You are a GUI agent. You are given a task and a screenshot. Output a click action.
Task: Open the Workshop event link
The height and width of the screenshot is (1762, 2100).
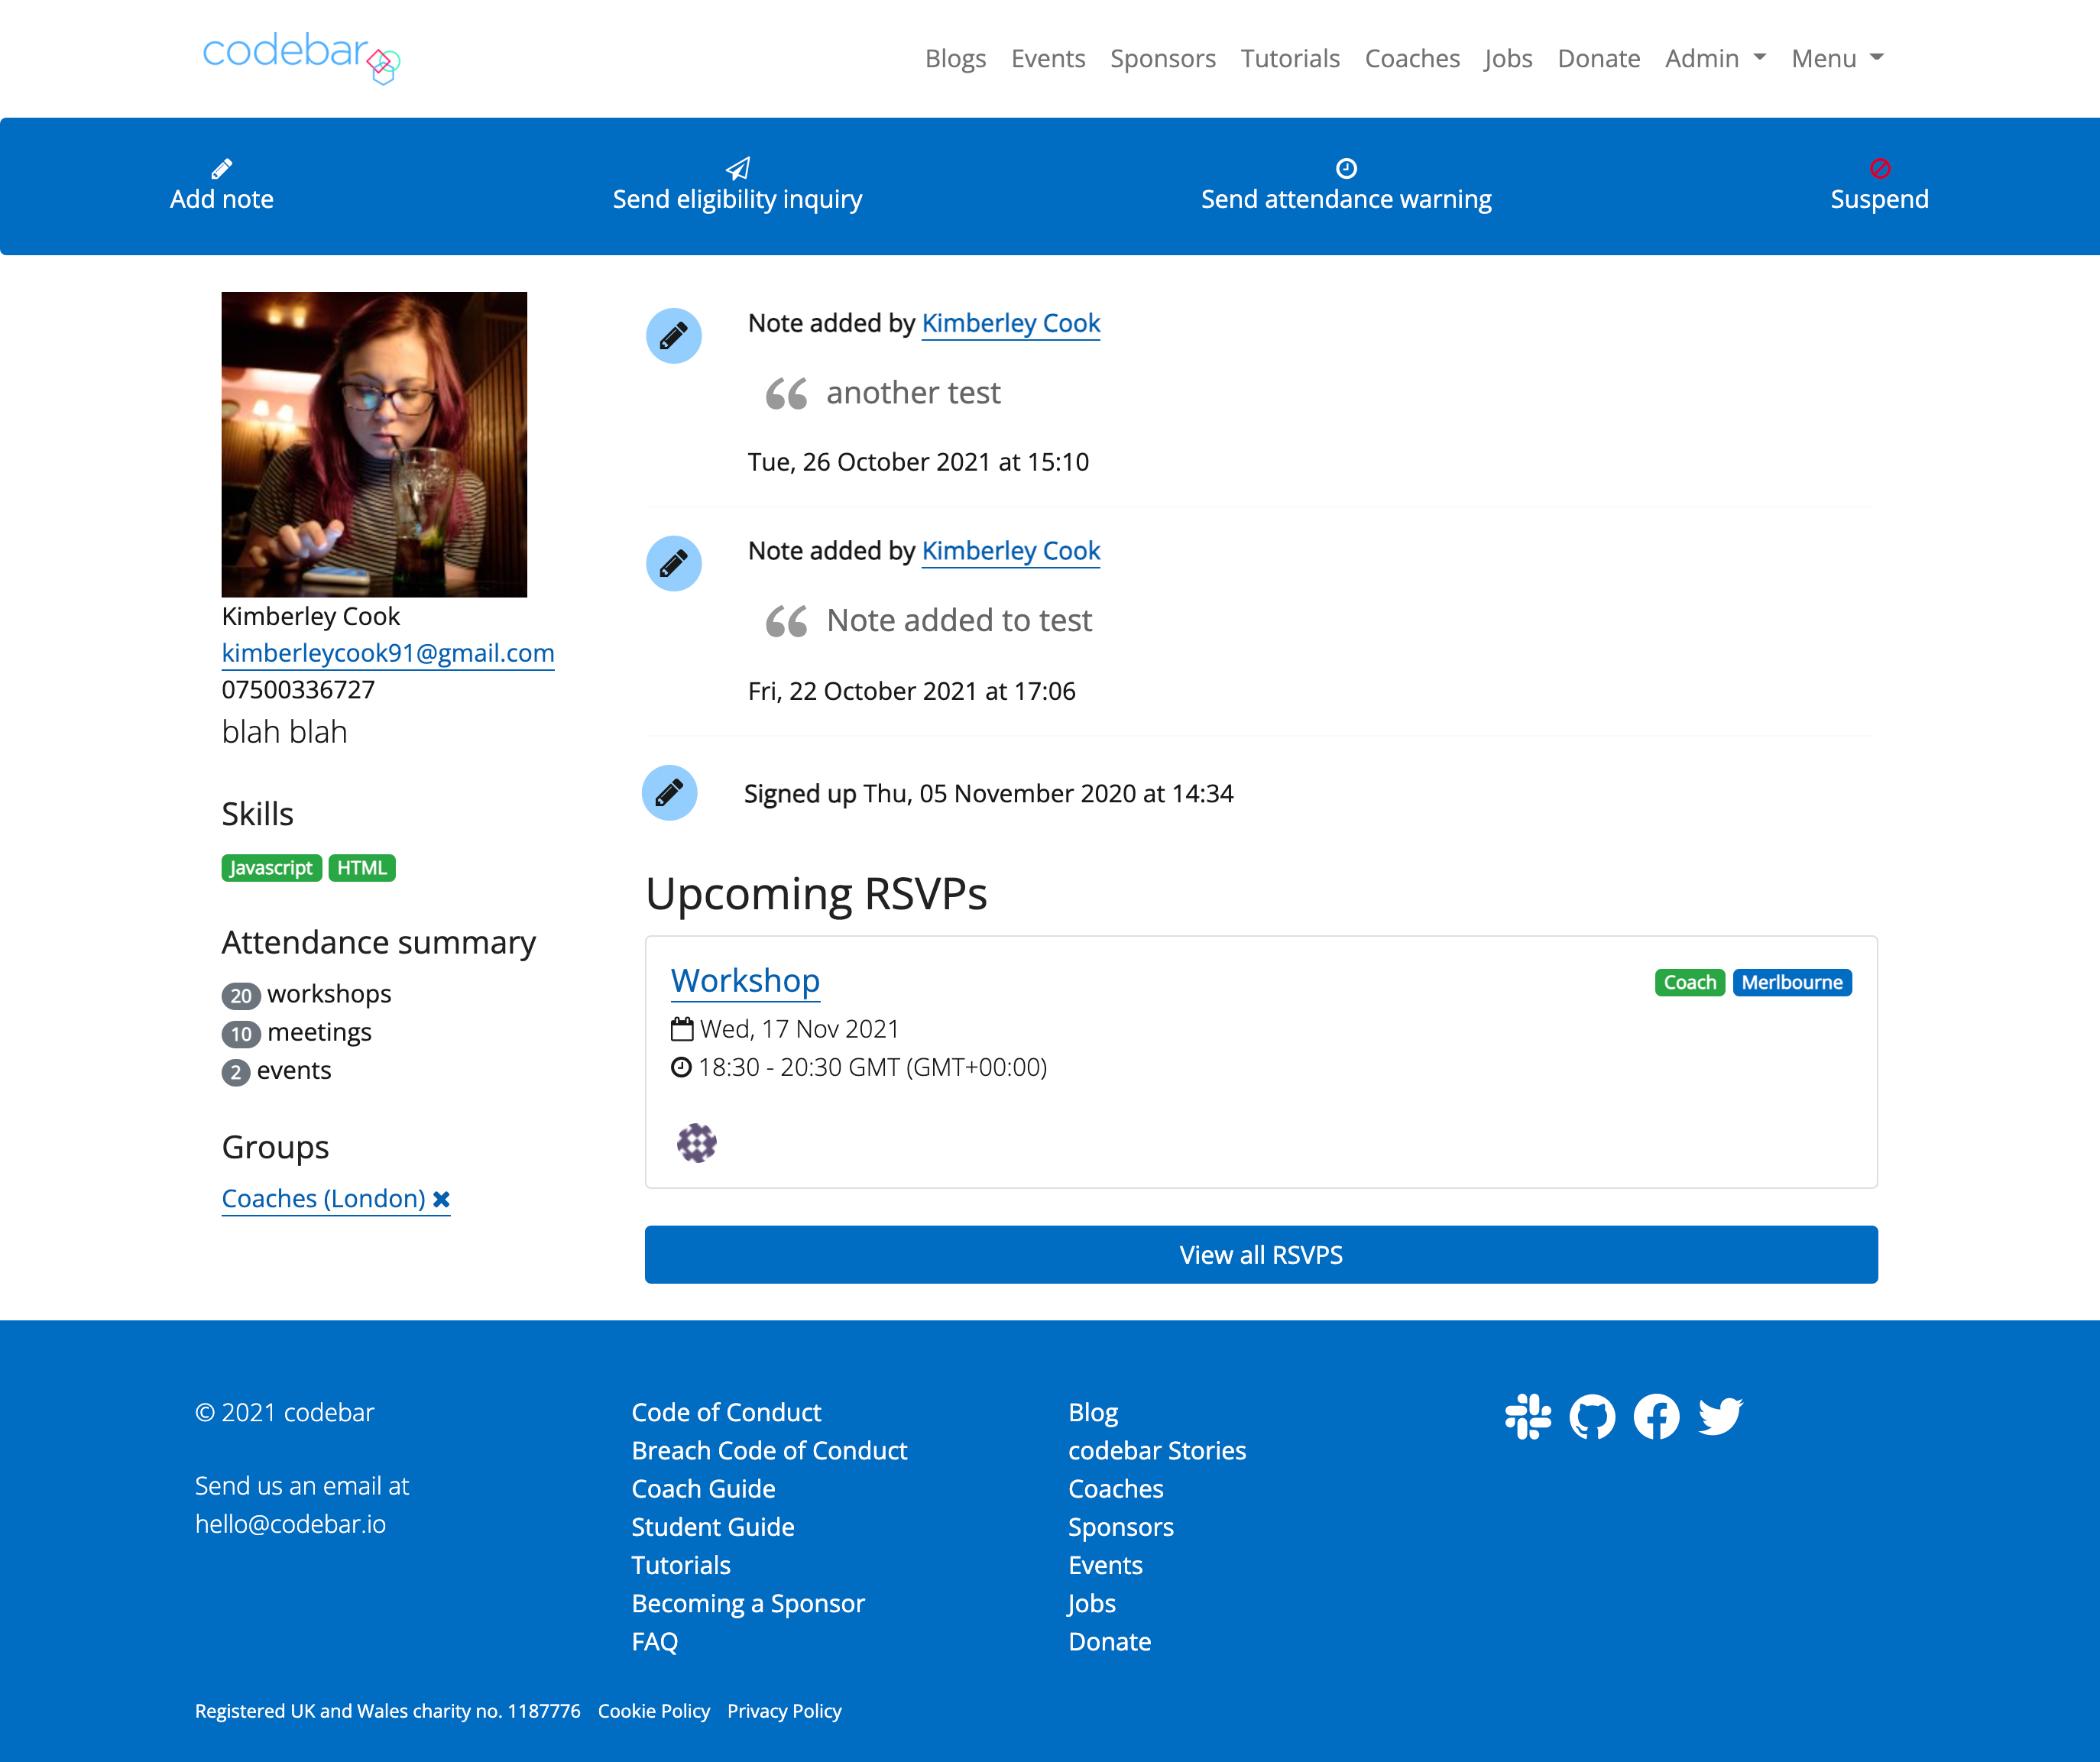pyautogui.click(x=745, y=980)
